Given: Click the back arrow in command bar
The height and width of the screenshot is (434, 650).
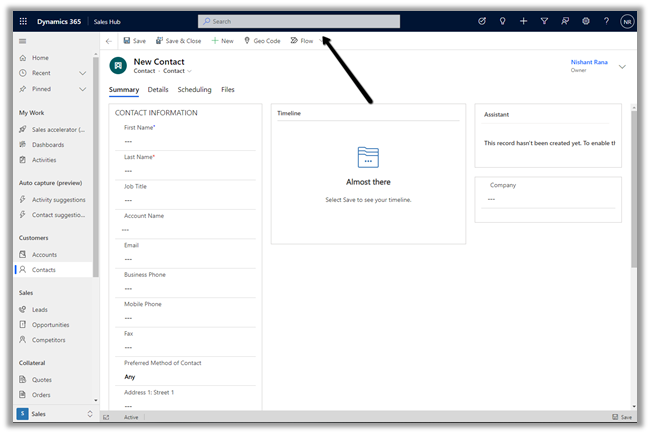Looking at the screenshot, I should point(108,41).
